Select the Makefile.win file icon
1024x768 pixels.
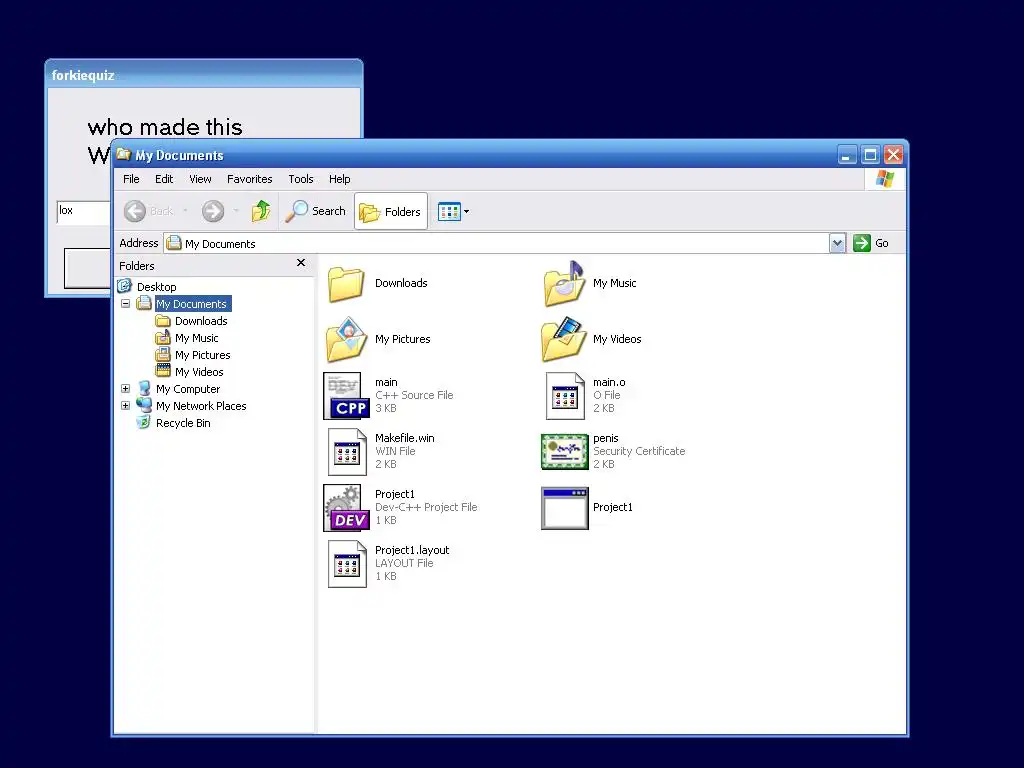pos(347,451)
